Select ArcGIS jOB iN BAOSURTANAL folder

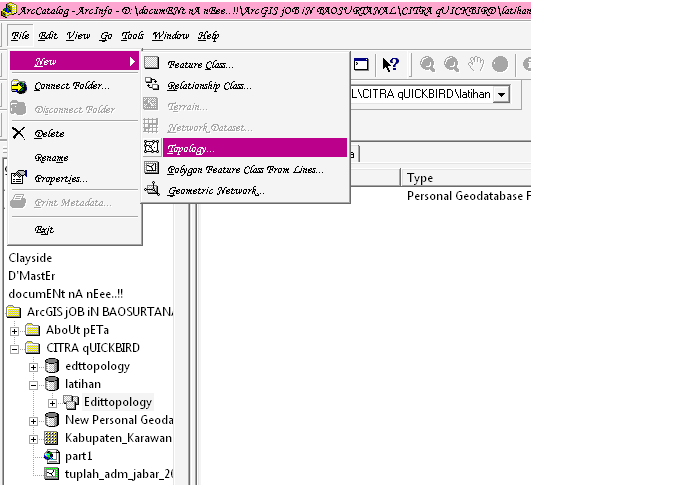100,312
